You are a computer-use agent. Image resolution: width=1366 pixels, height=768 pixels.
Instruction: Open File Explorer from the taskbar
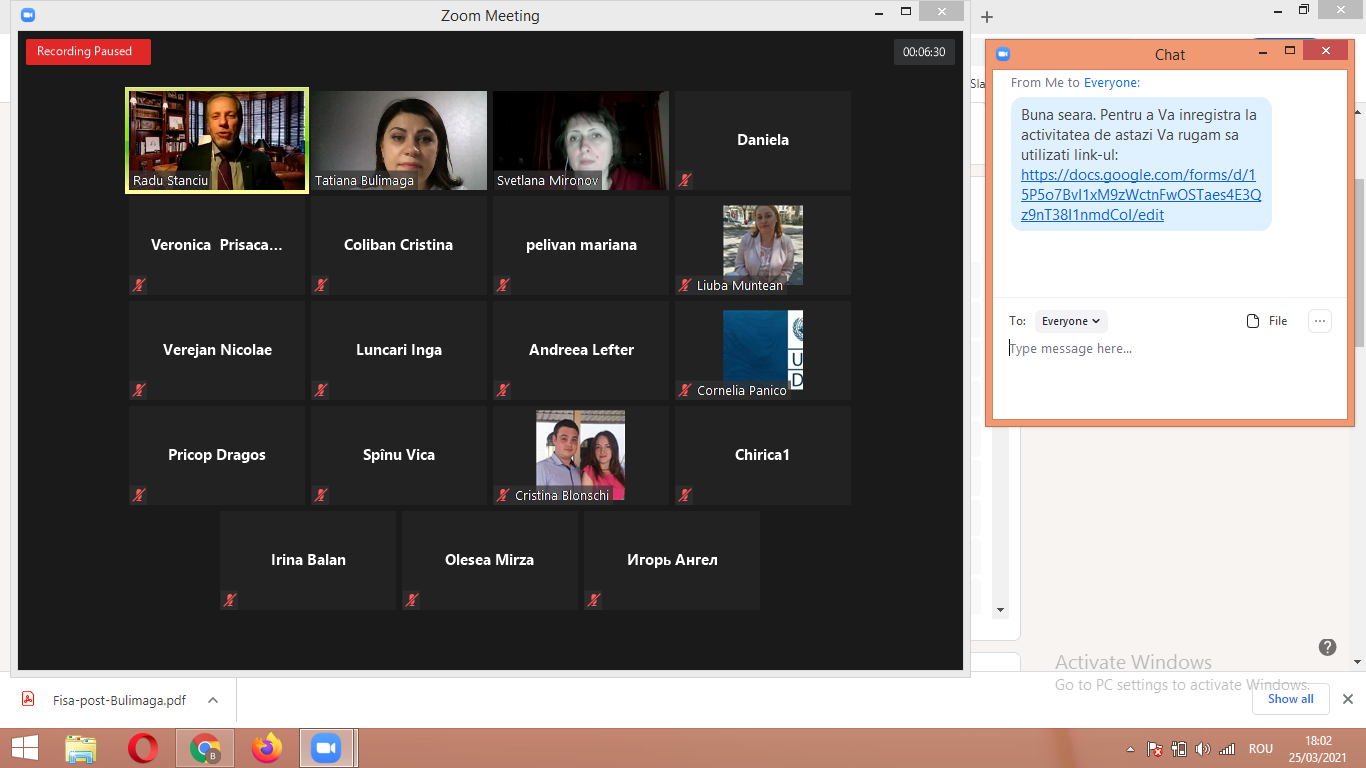coord(81,748)
